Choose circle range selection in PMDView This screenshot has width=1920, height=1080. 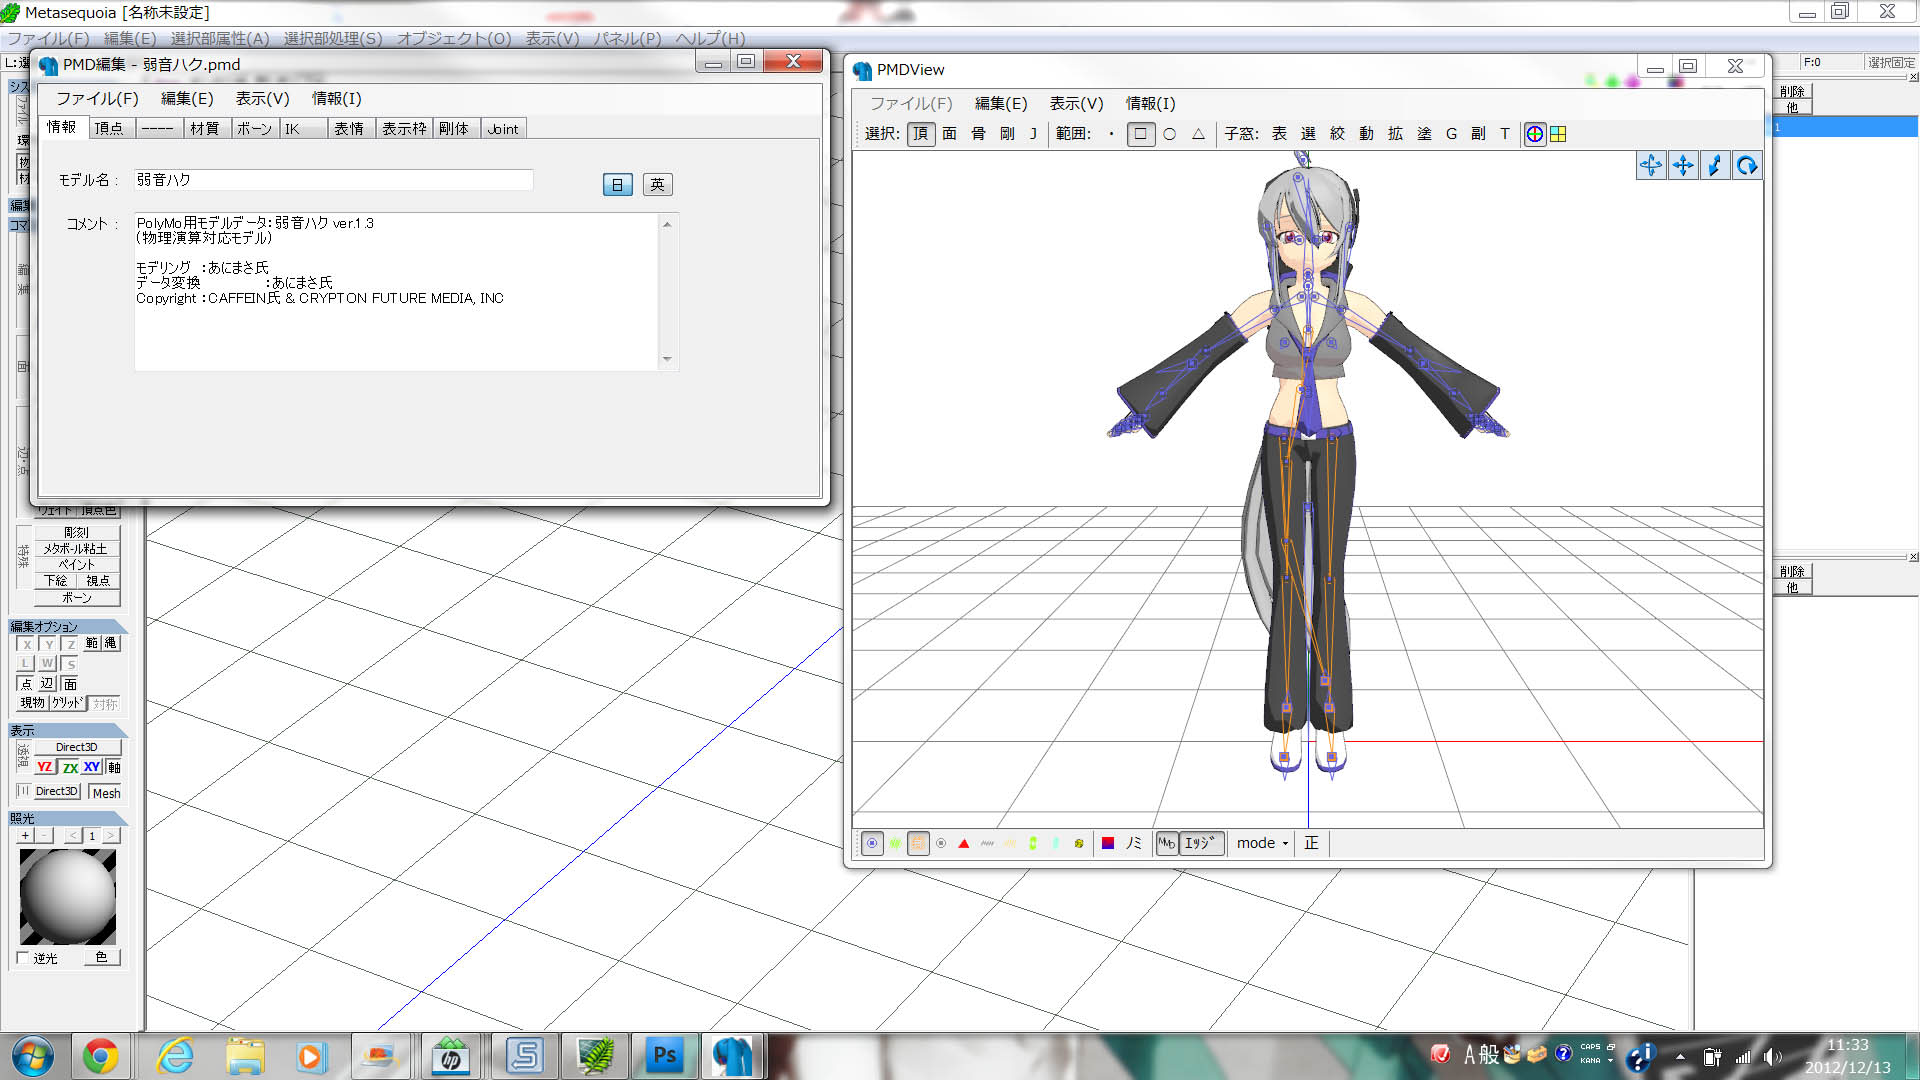pyautogui.click(x=1169, y=134)
